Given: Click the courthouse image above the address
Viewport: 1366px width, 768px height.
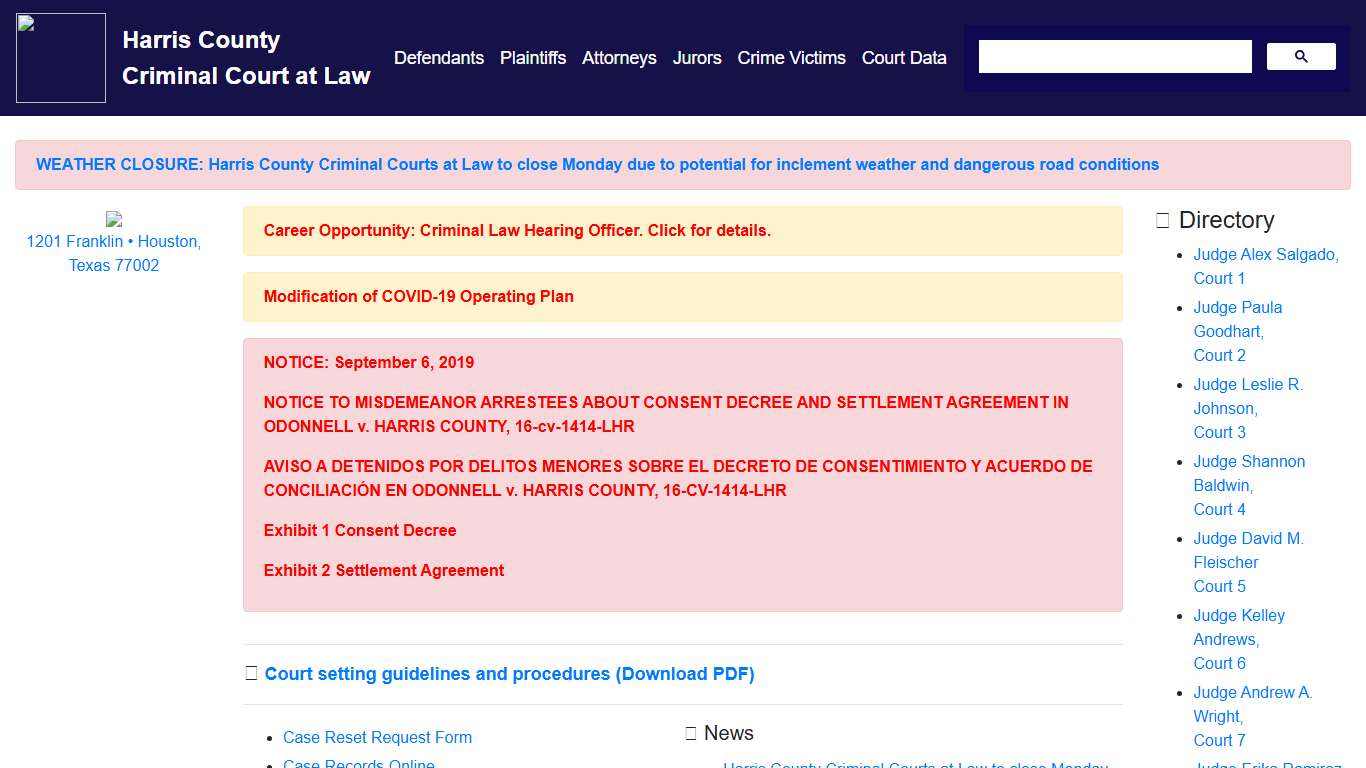Looking at the screenshot, I should (114, 219).
